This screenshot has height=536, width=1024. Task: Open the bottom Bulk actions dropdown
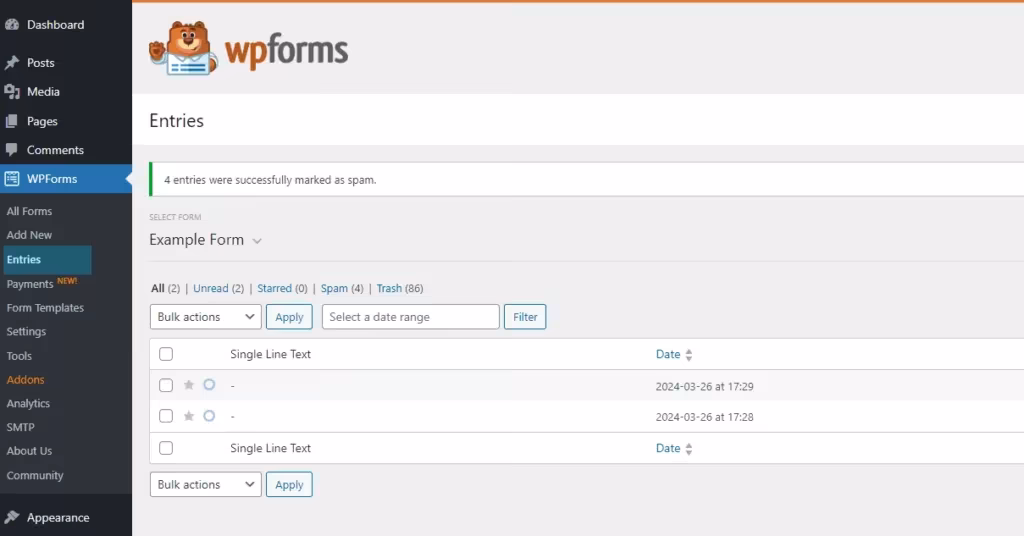[x=206, y=484]
